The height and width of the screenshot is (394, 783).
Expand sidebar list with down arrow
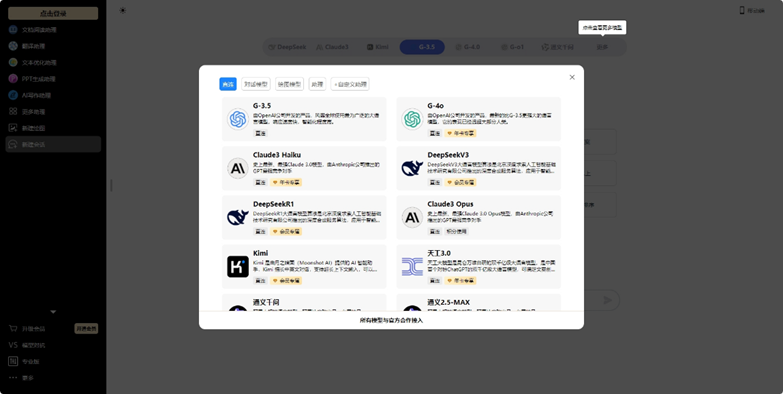coord(53,312)
